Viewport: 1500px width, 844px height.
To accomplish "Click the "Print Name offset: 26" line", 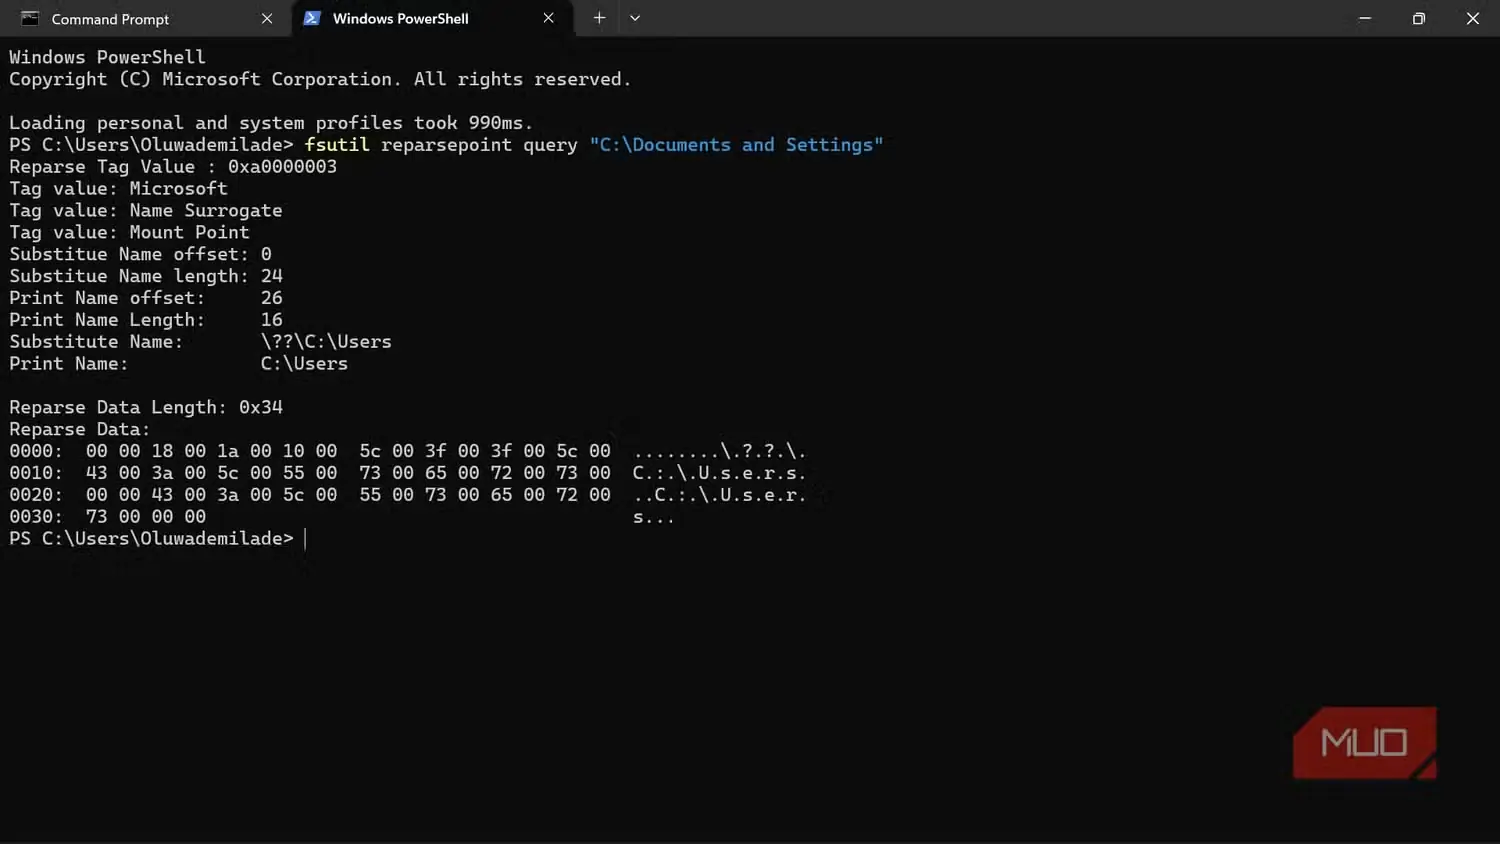I will tap(146, 299).
